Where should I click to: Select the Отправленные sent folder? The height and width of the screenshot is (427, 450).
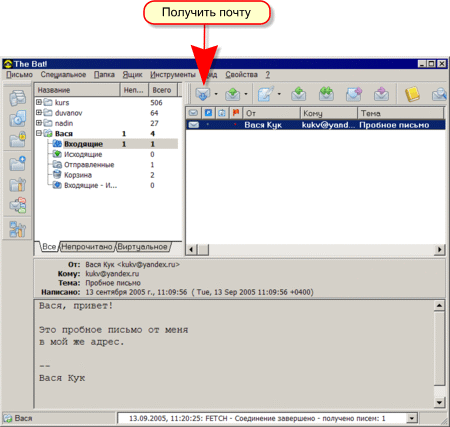tap(89, 165)
